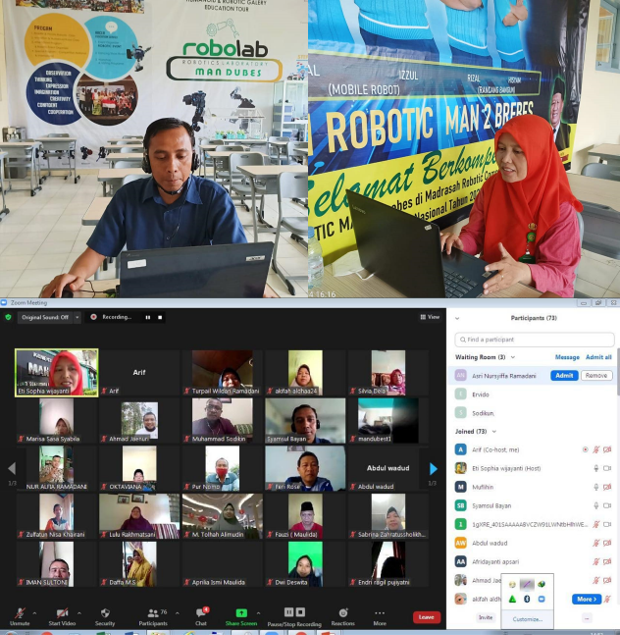Screen dimensions: 620x635
Task: Click camera icon on Syamsul Bayan's row
Action: [607, 506]
